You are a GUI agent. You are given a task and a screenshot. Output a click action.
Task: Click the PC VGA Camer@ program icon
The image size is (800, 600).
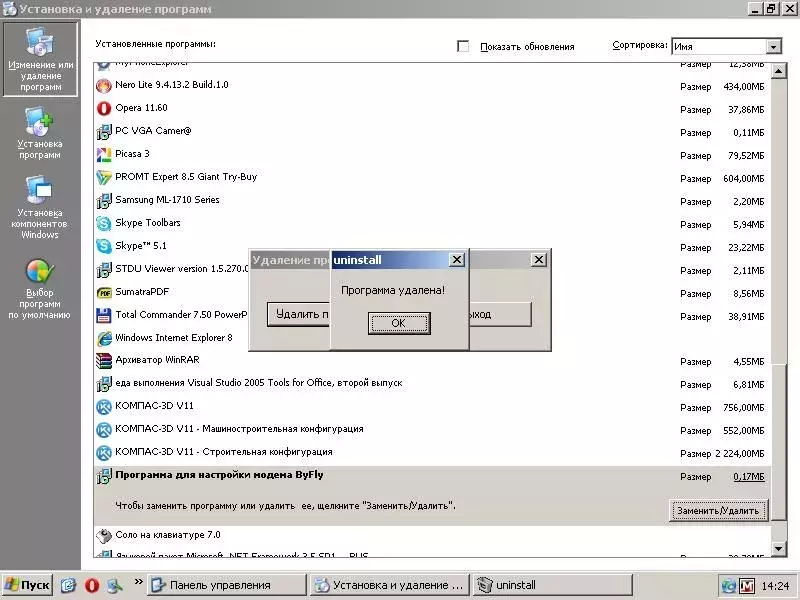104,132
